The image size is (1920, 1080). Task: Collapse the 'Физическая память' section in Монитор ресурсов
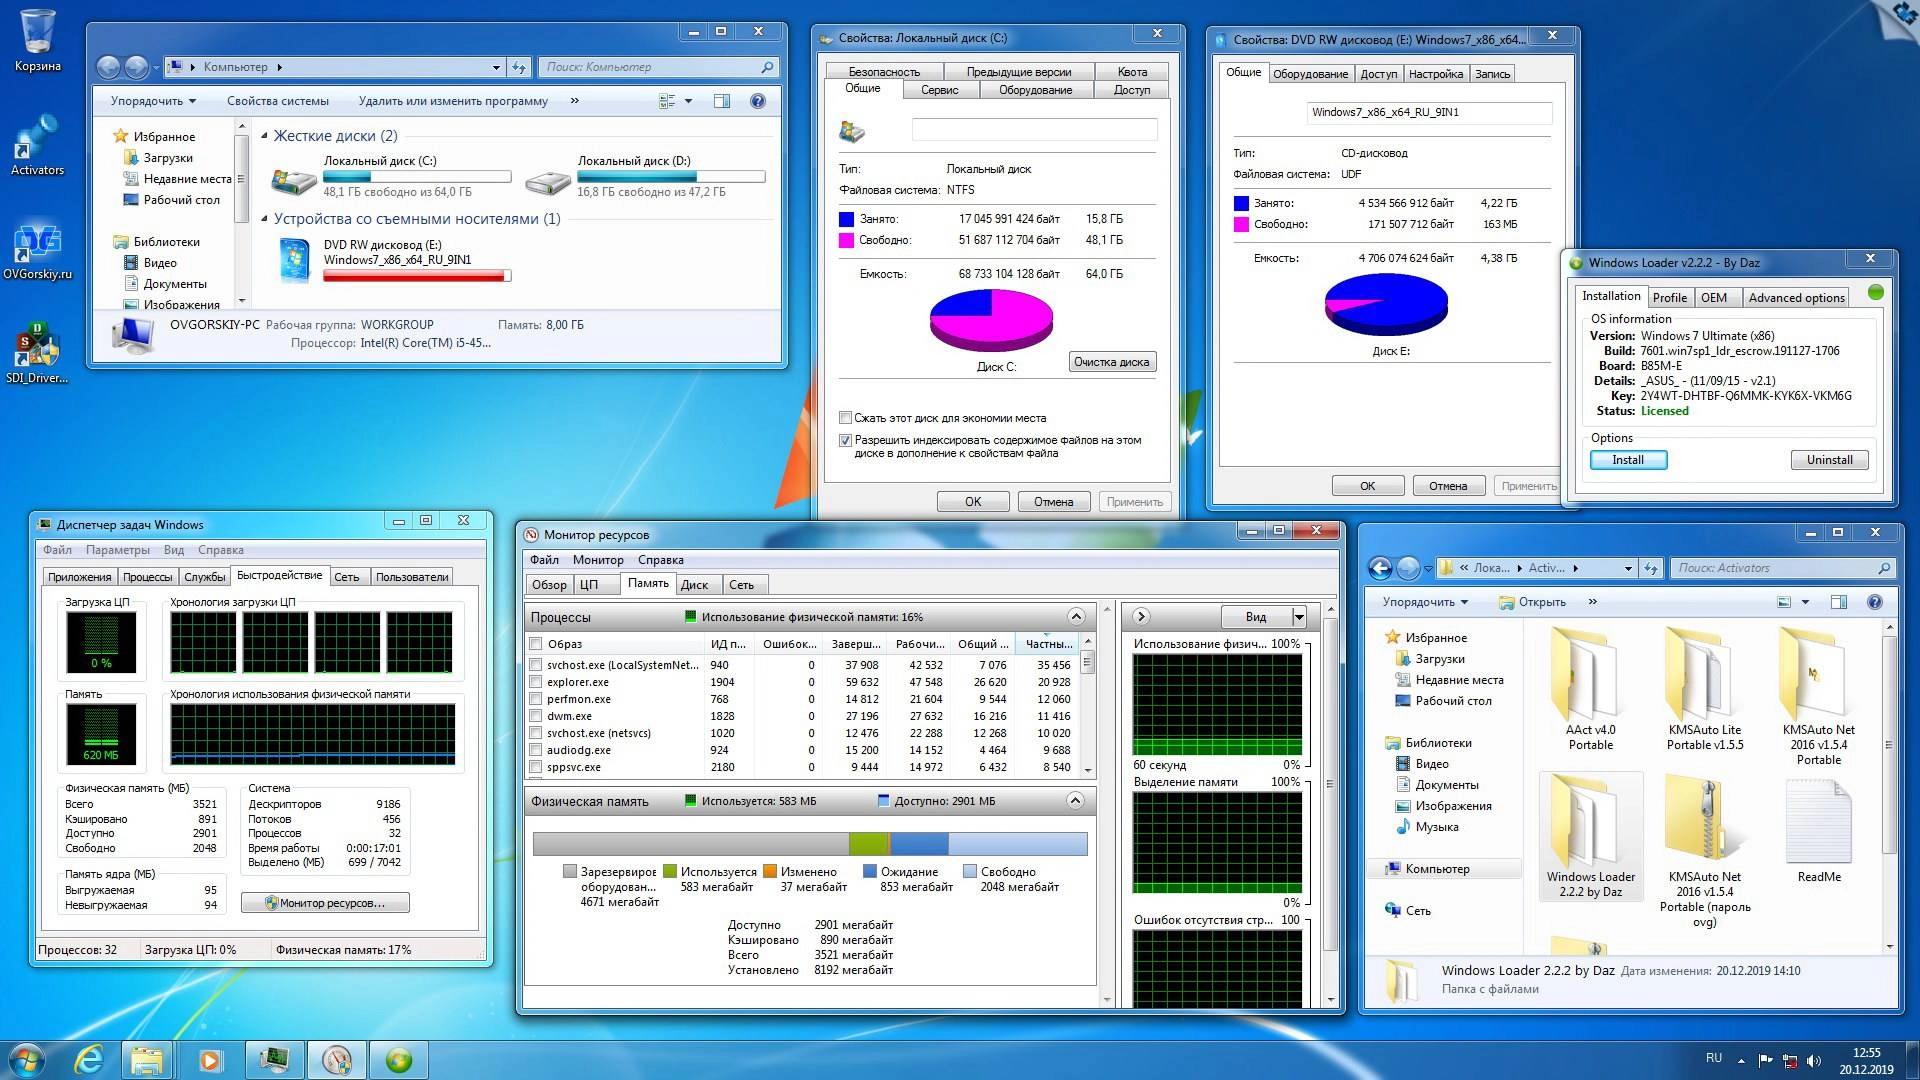click(1077, 801)
